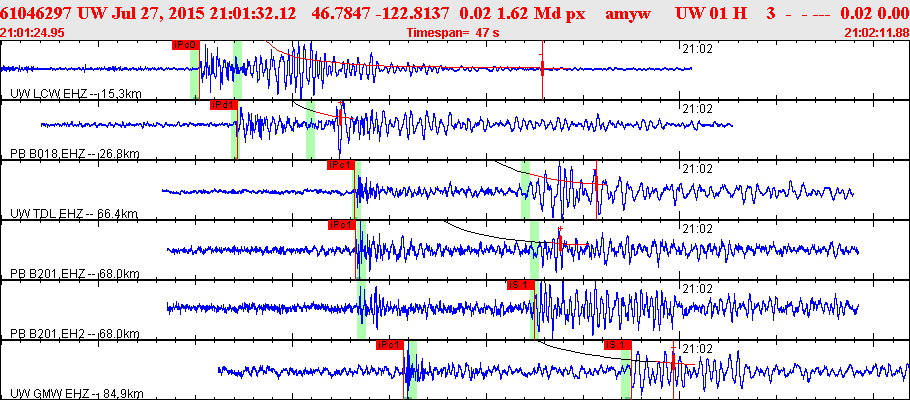Click the 21:02 time tick on B018 trace

click(x=696, y=109)
